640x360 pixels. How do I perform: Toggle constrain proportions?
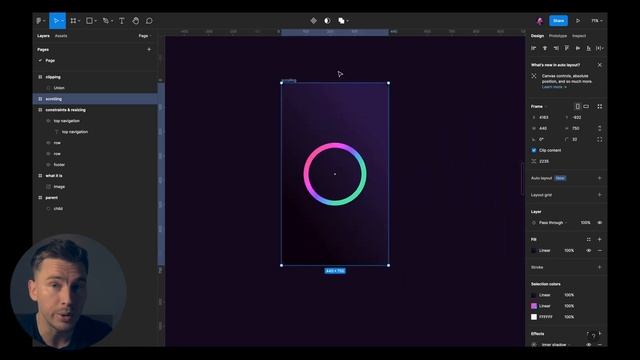point(600,128)
